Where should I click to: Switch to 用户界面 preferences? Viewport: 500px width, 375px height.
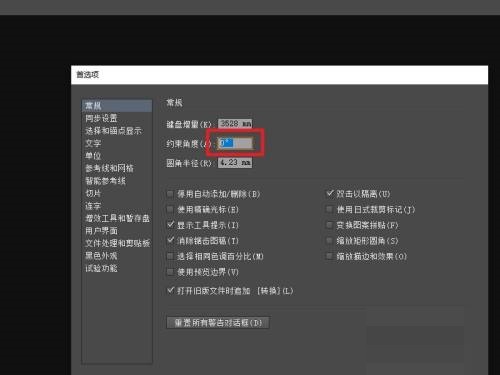tap(101, 231)
